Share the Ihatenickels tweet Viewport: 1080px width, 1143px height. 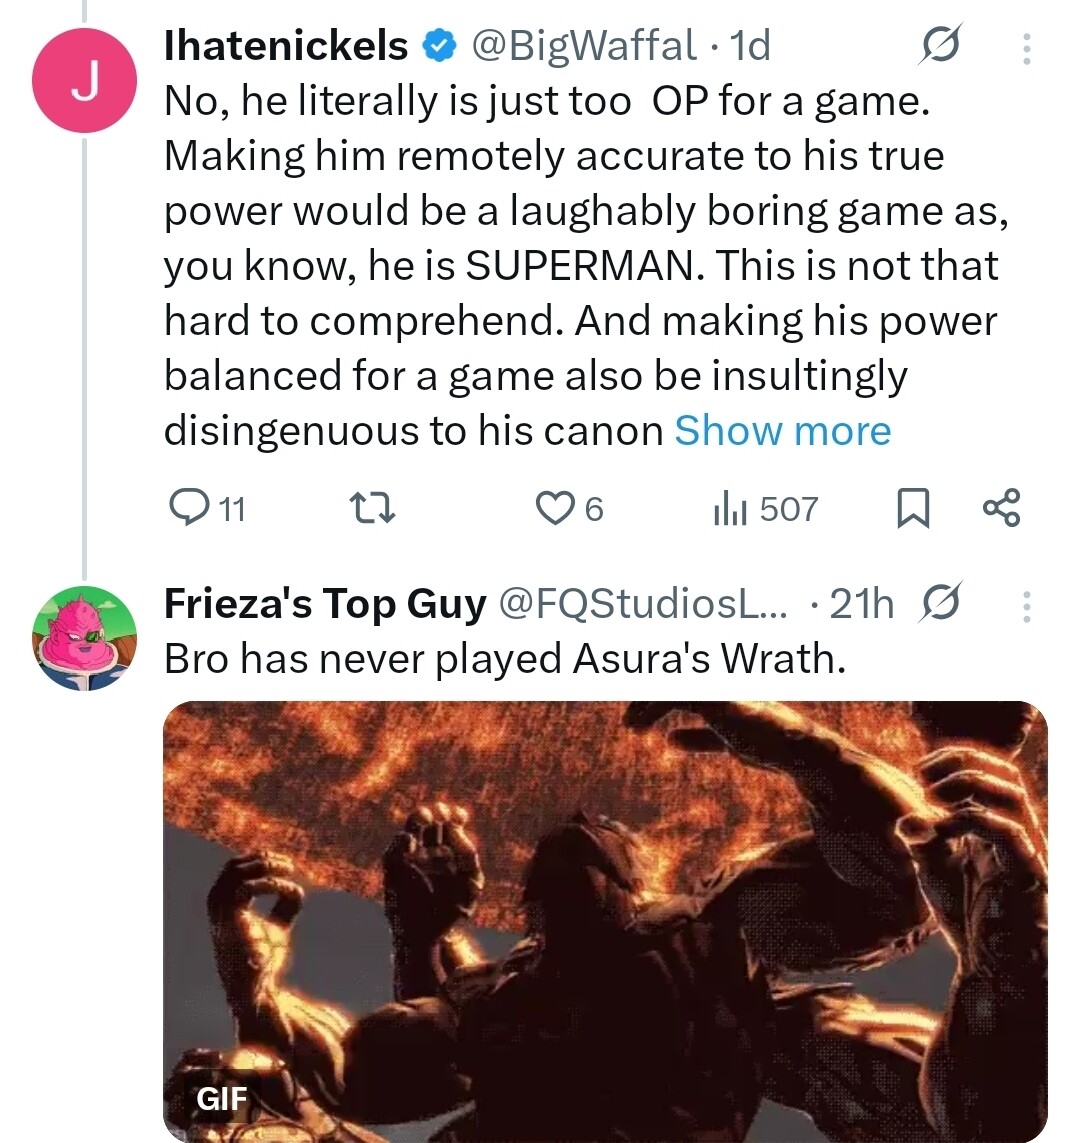1001,508
